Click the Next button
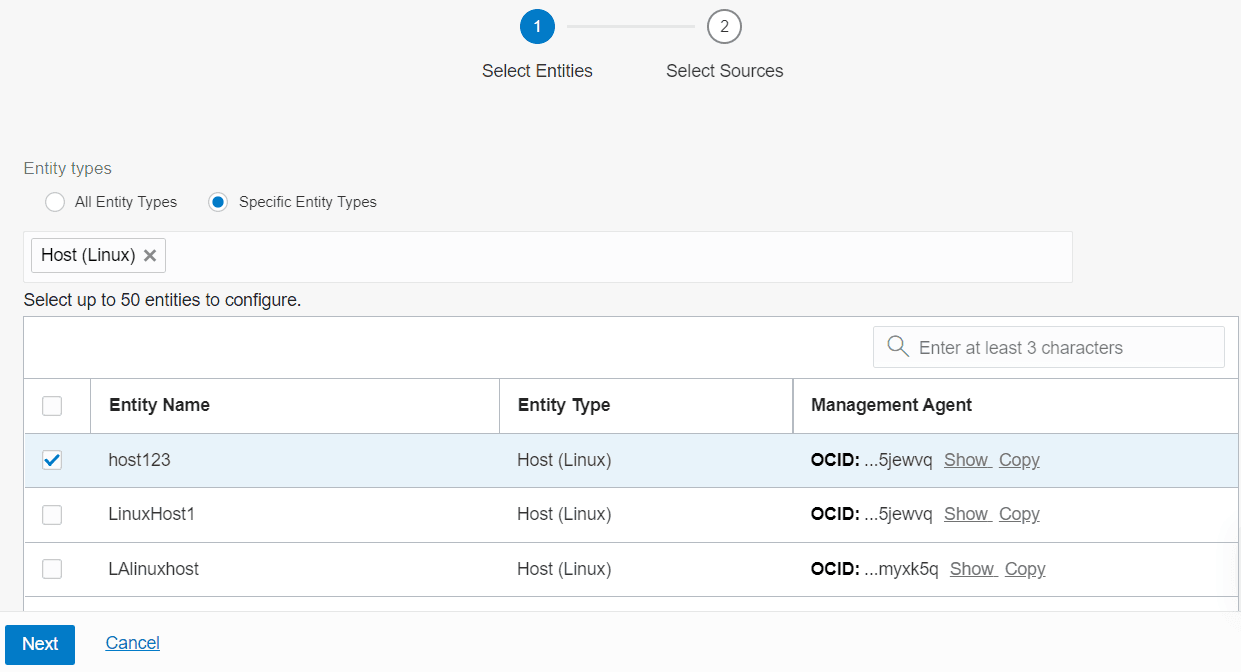Viewport: 1241px width, 672px height. (x=40, y=644)
